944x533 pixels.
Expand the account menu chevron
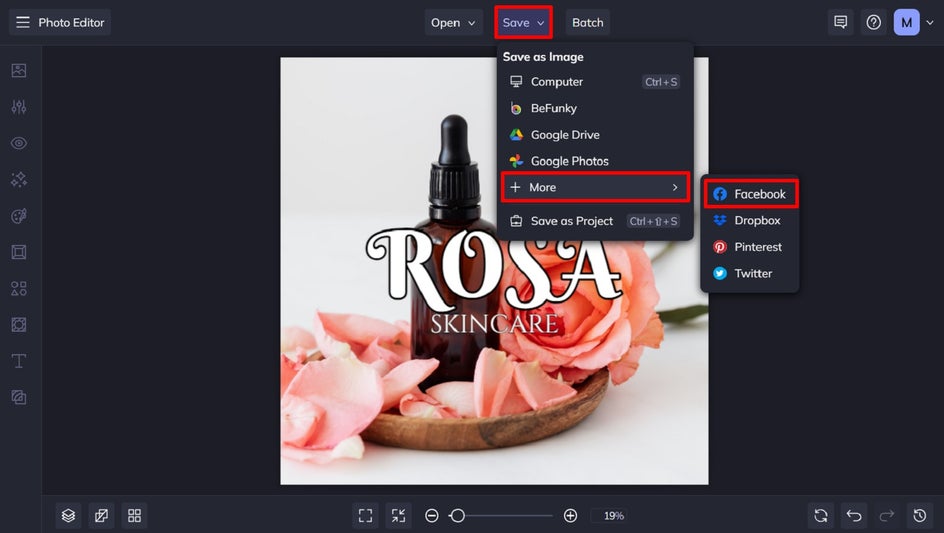(x=930, y=23)
